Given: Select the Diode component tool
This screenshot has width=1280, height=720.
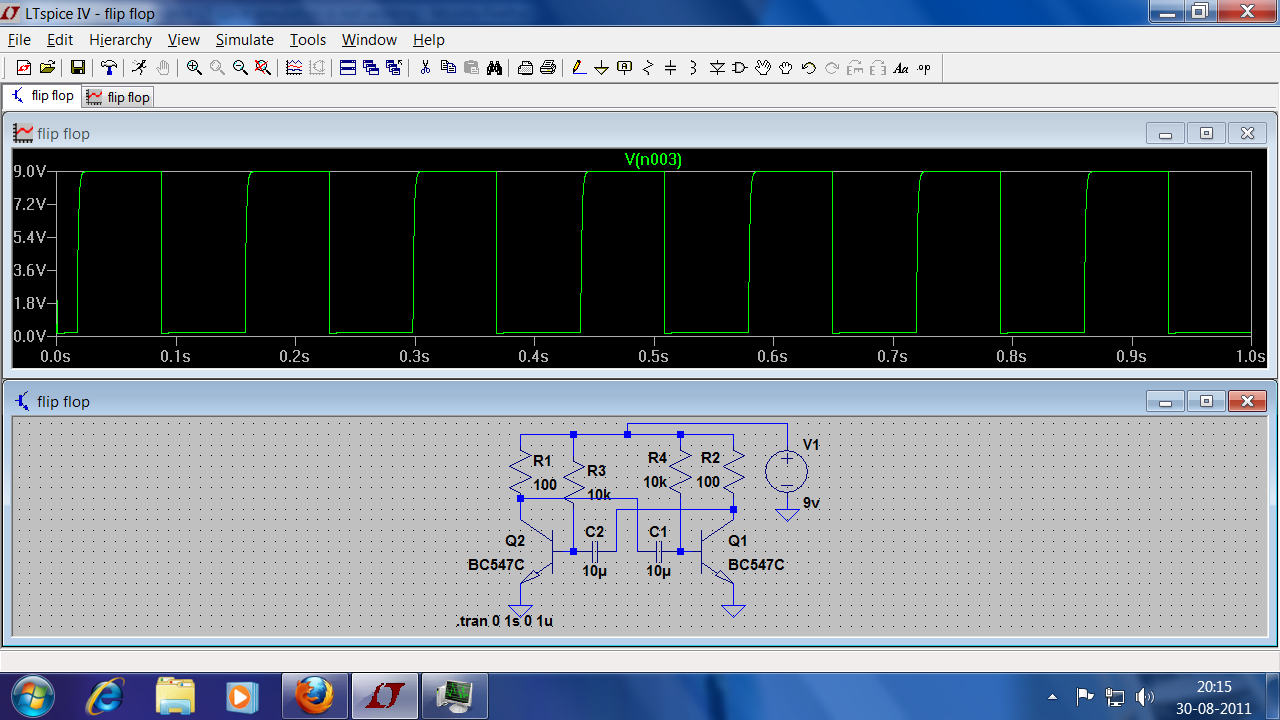Looking at the screenshot, I should click(717, 68).
